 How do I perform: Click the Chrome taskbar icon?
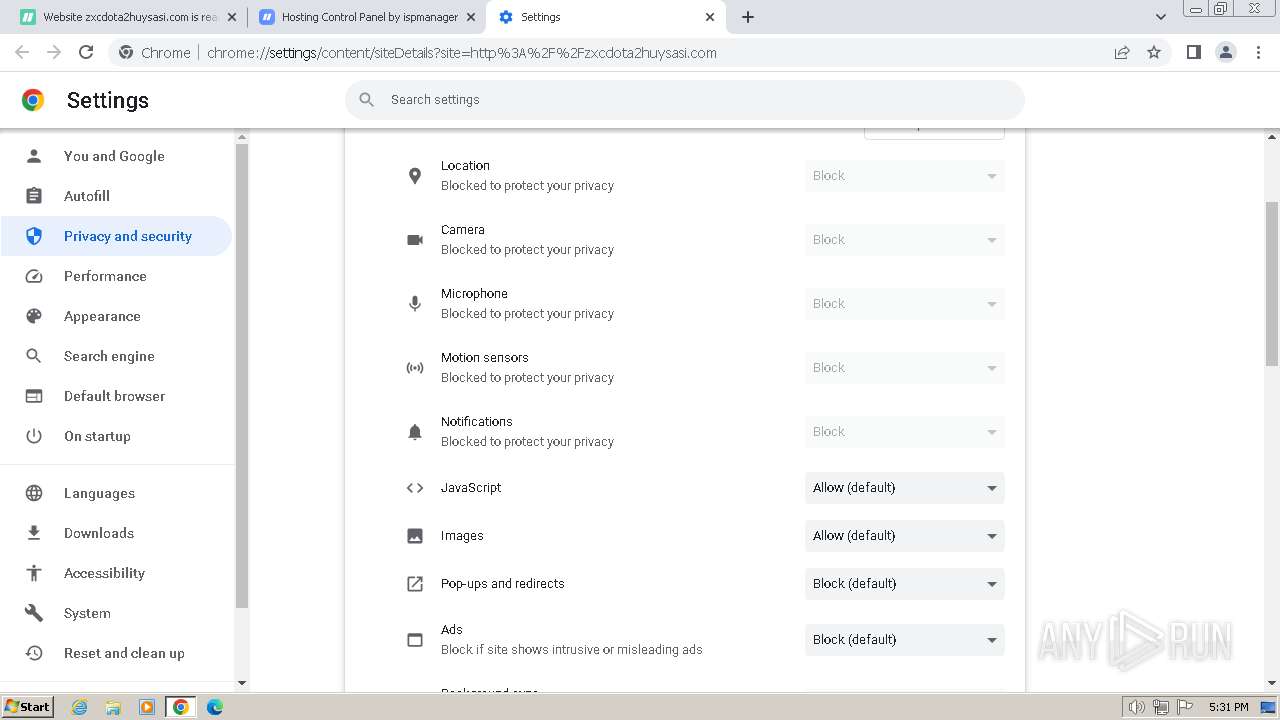coord(181,707)
